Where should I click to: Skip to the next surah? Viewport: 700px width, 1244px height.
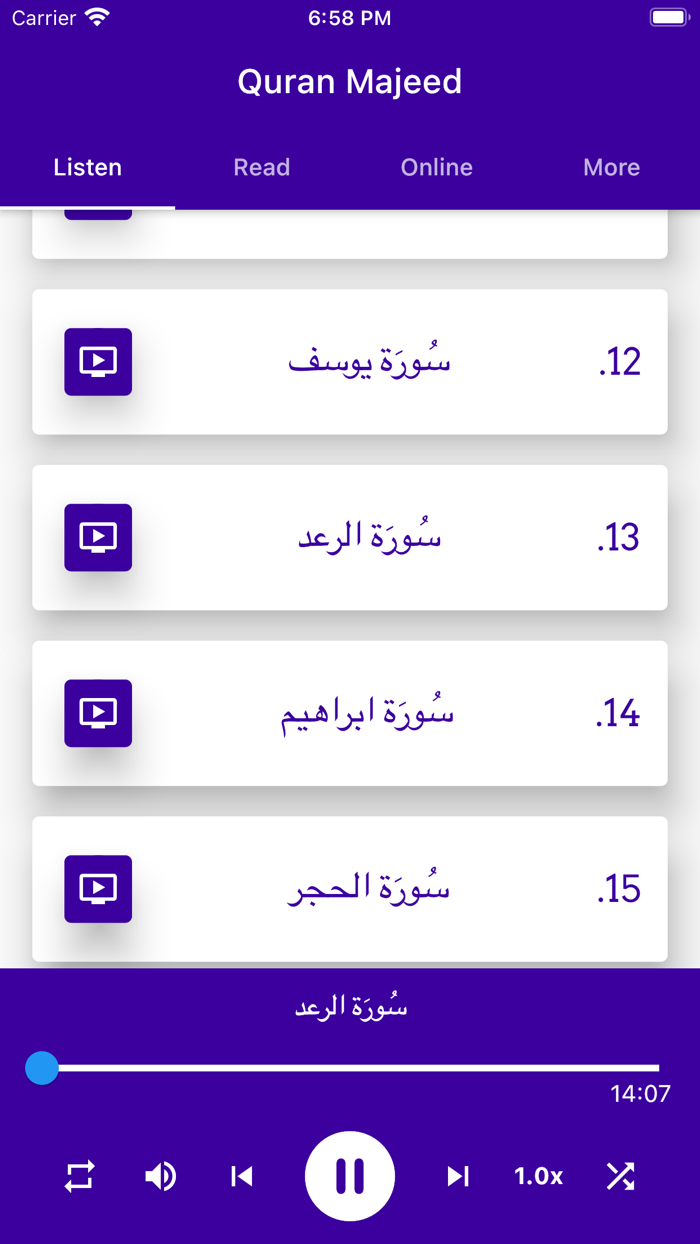tap(458, 1176)
